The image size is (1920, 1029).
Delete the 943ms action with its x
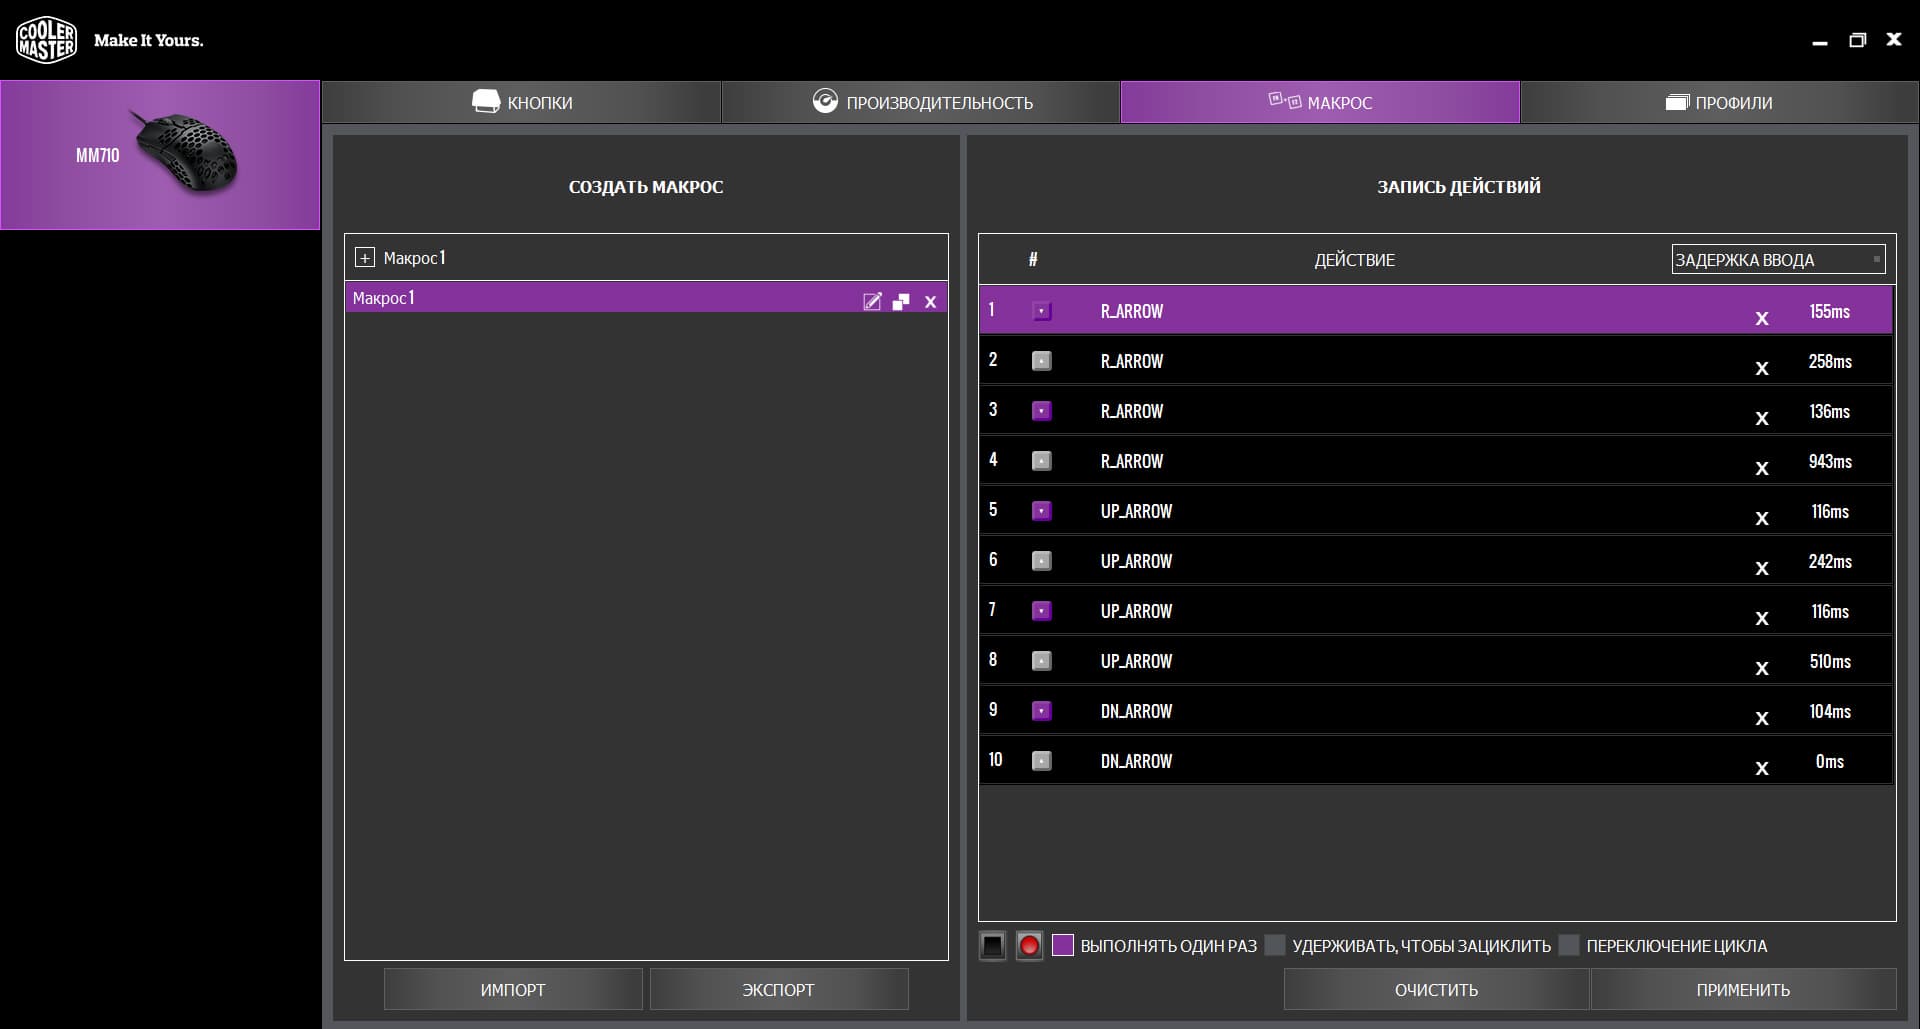click(x=1762, y=469)
